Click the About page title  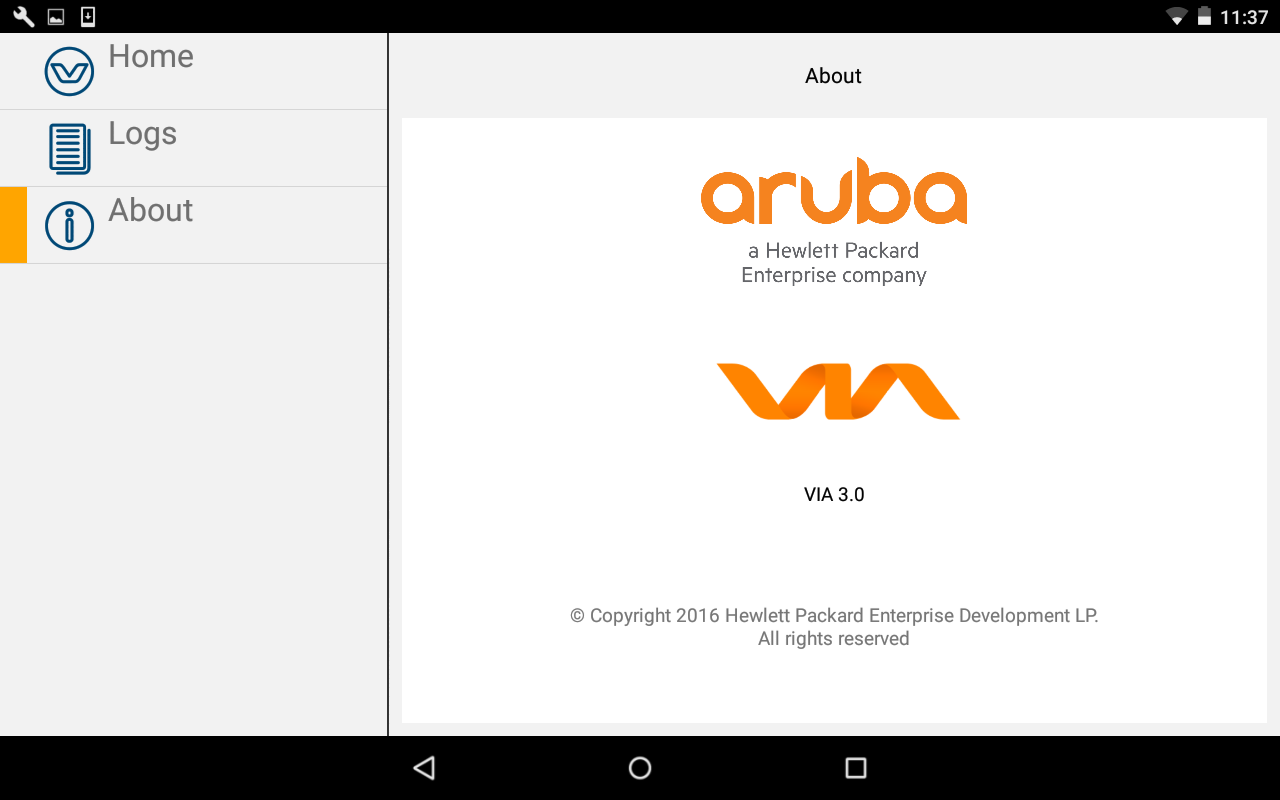[x=833, y=76]
